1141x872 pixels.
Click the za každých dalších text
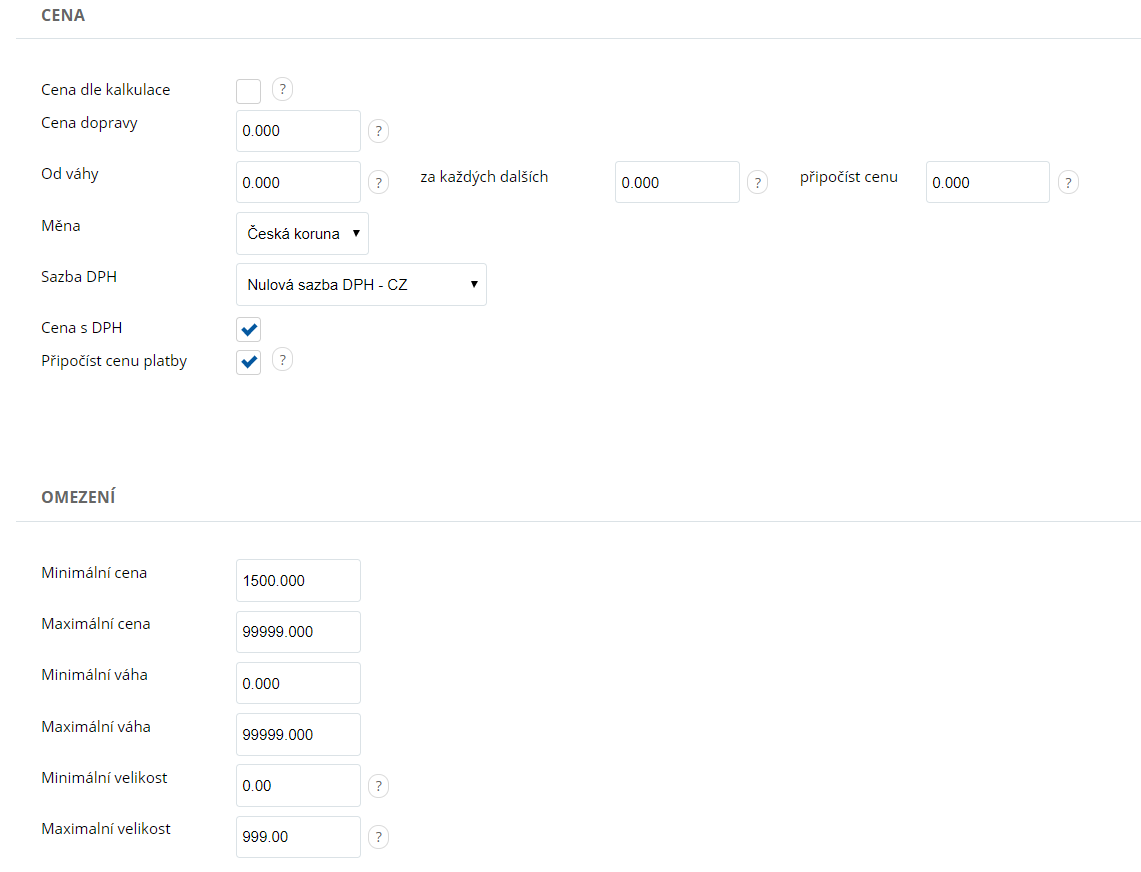tap(484, 177)
